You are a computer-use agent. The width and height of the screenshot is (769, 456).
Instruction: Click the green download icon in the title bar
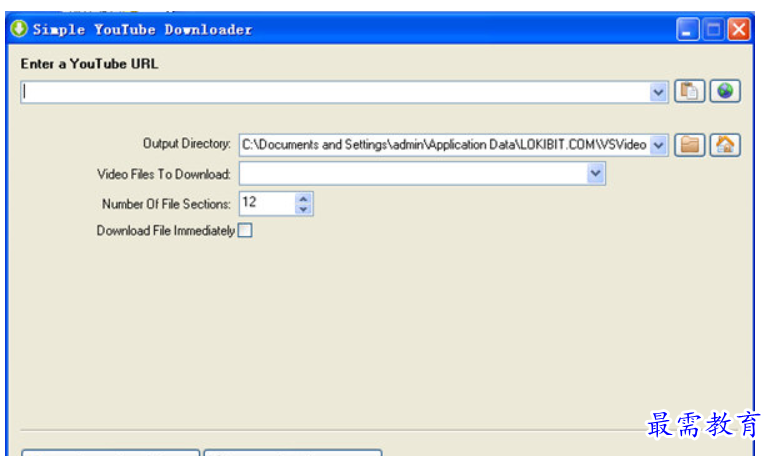[x=19, y=28]
